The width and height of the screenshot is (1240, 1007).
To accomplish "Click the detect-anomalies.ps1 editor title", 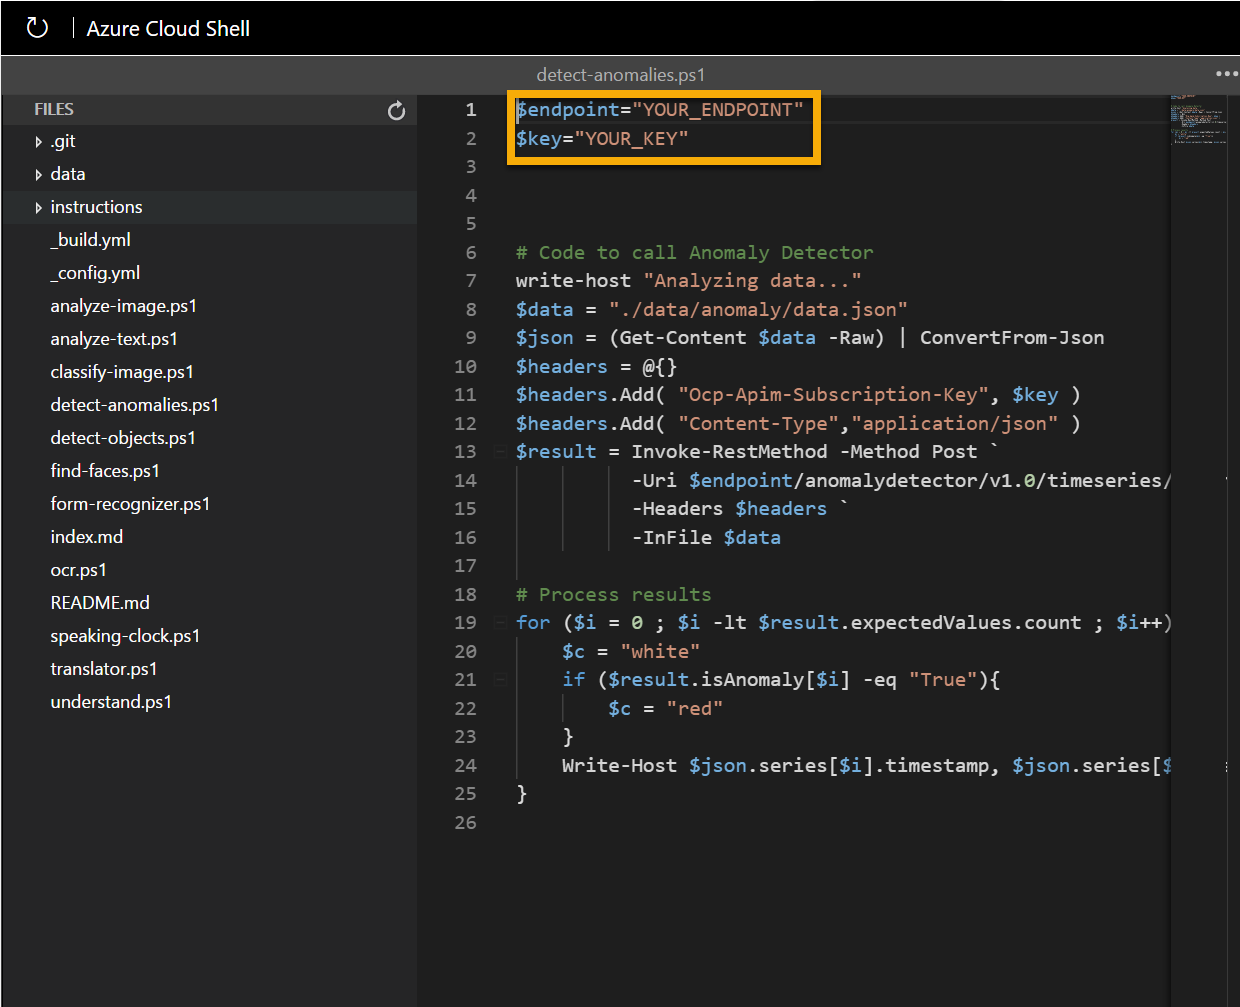I will tap(620, 75).
